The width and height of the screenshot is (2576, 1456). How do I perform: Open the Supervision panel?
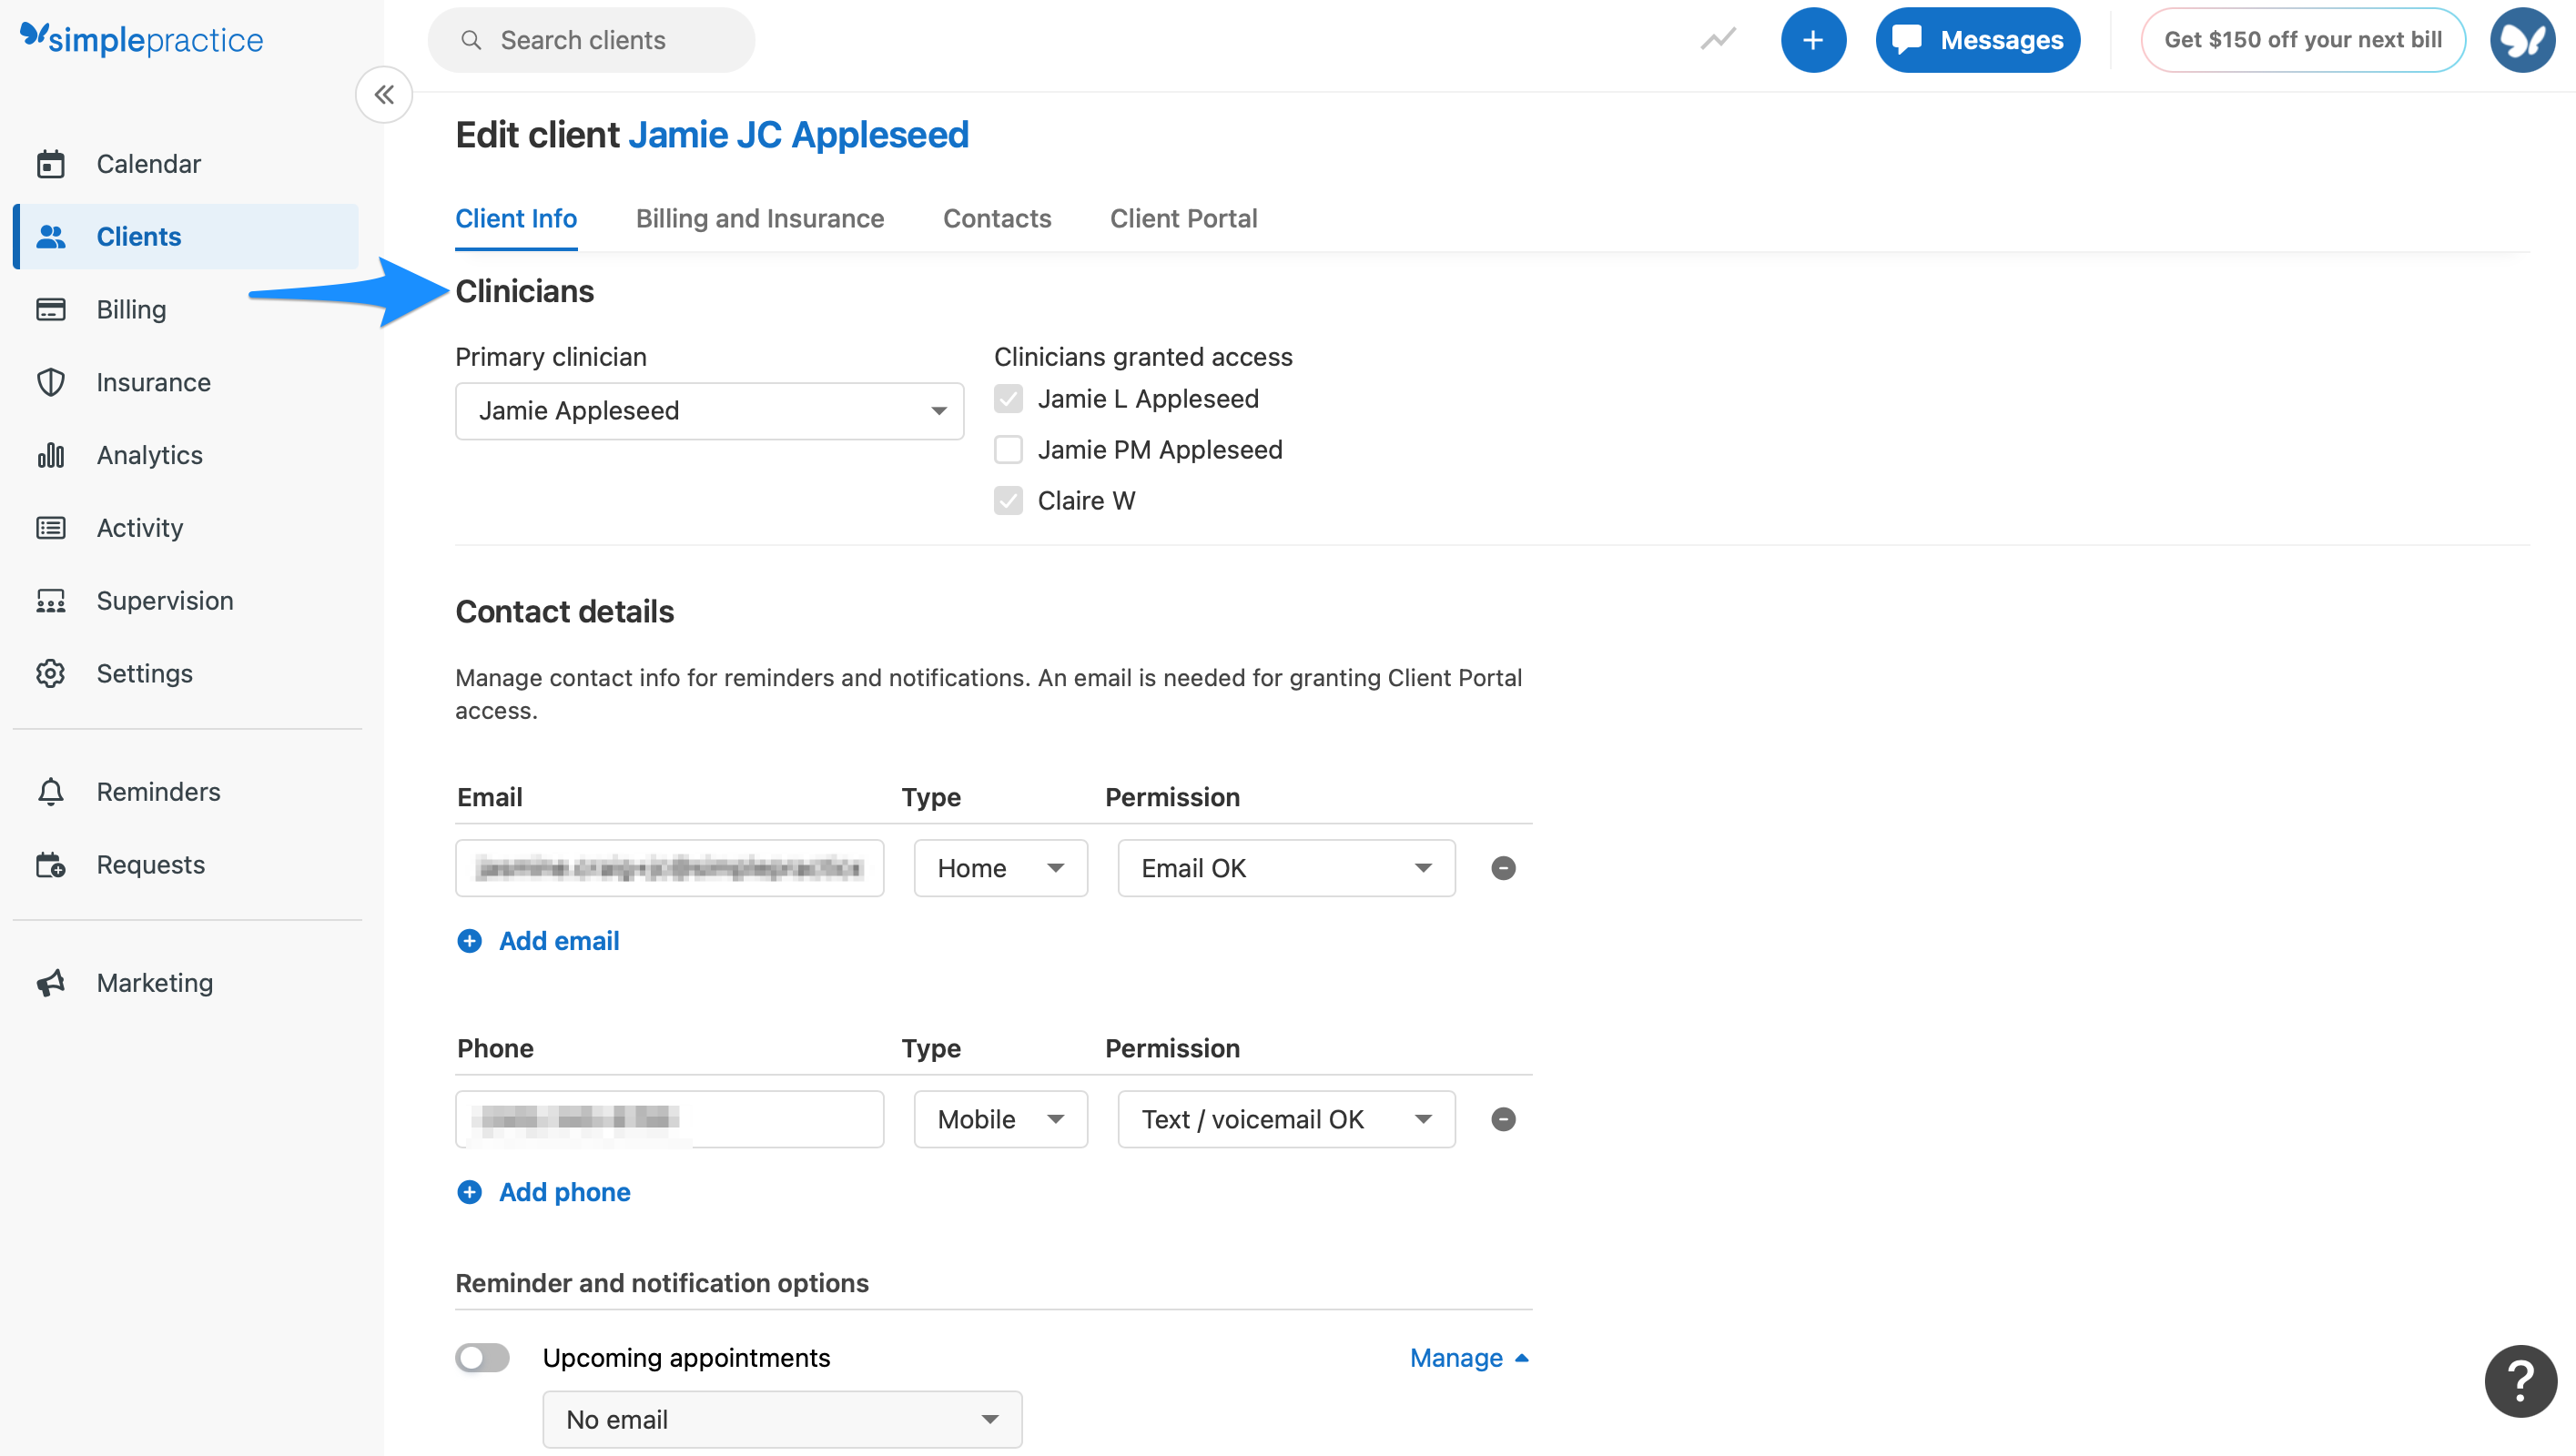165,600
